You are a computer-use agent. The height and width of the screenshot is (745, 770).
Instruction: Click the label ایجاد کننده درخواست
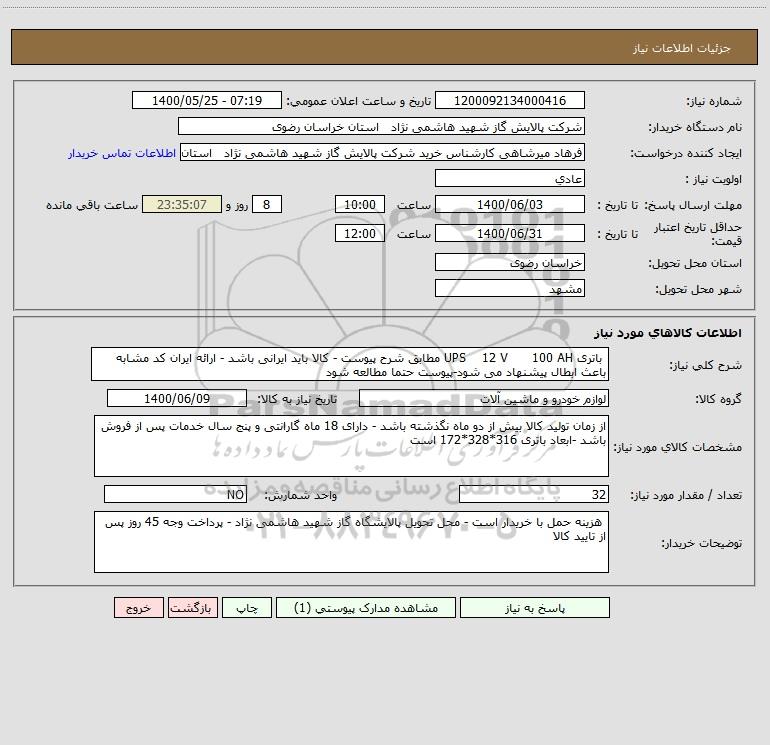(686, 153)
